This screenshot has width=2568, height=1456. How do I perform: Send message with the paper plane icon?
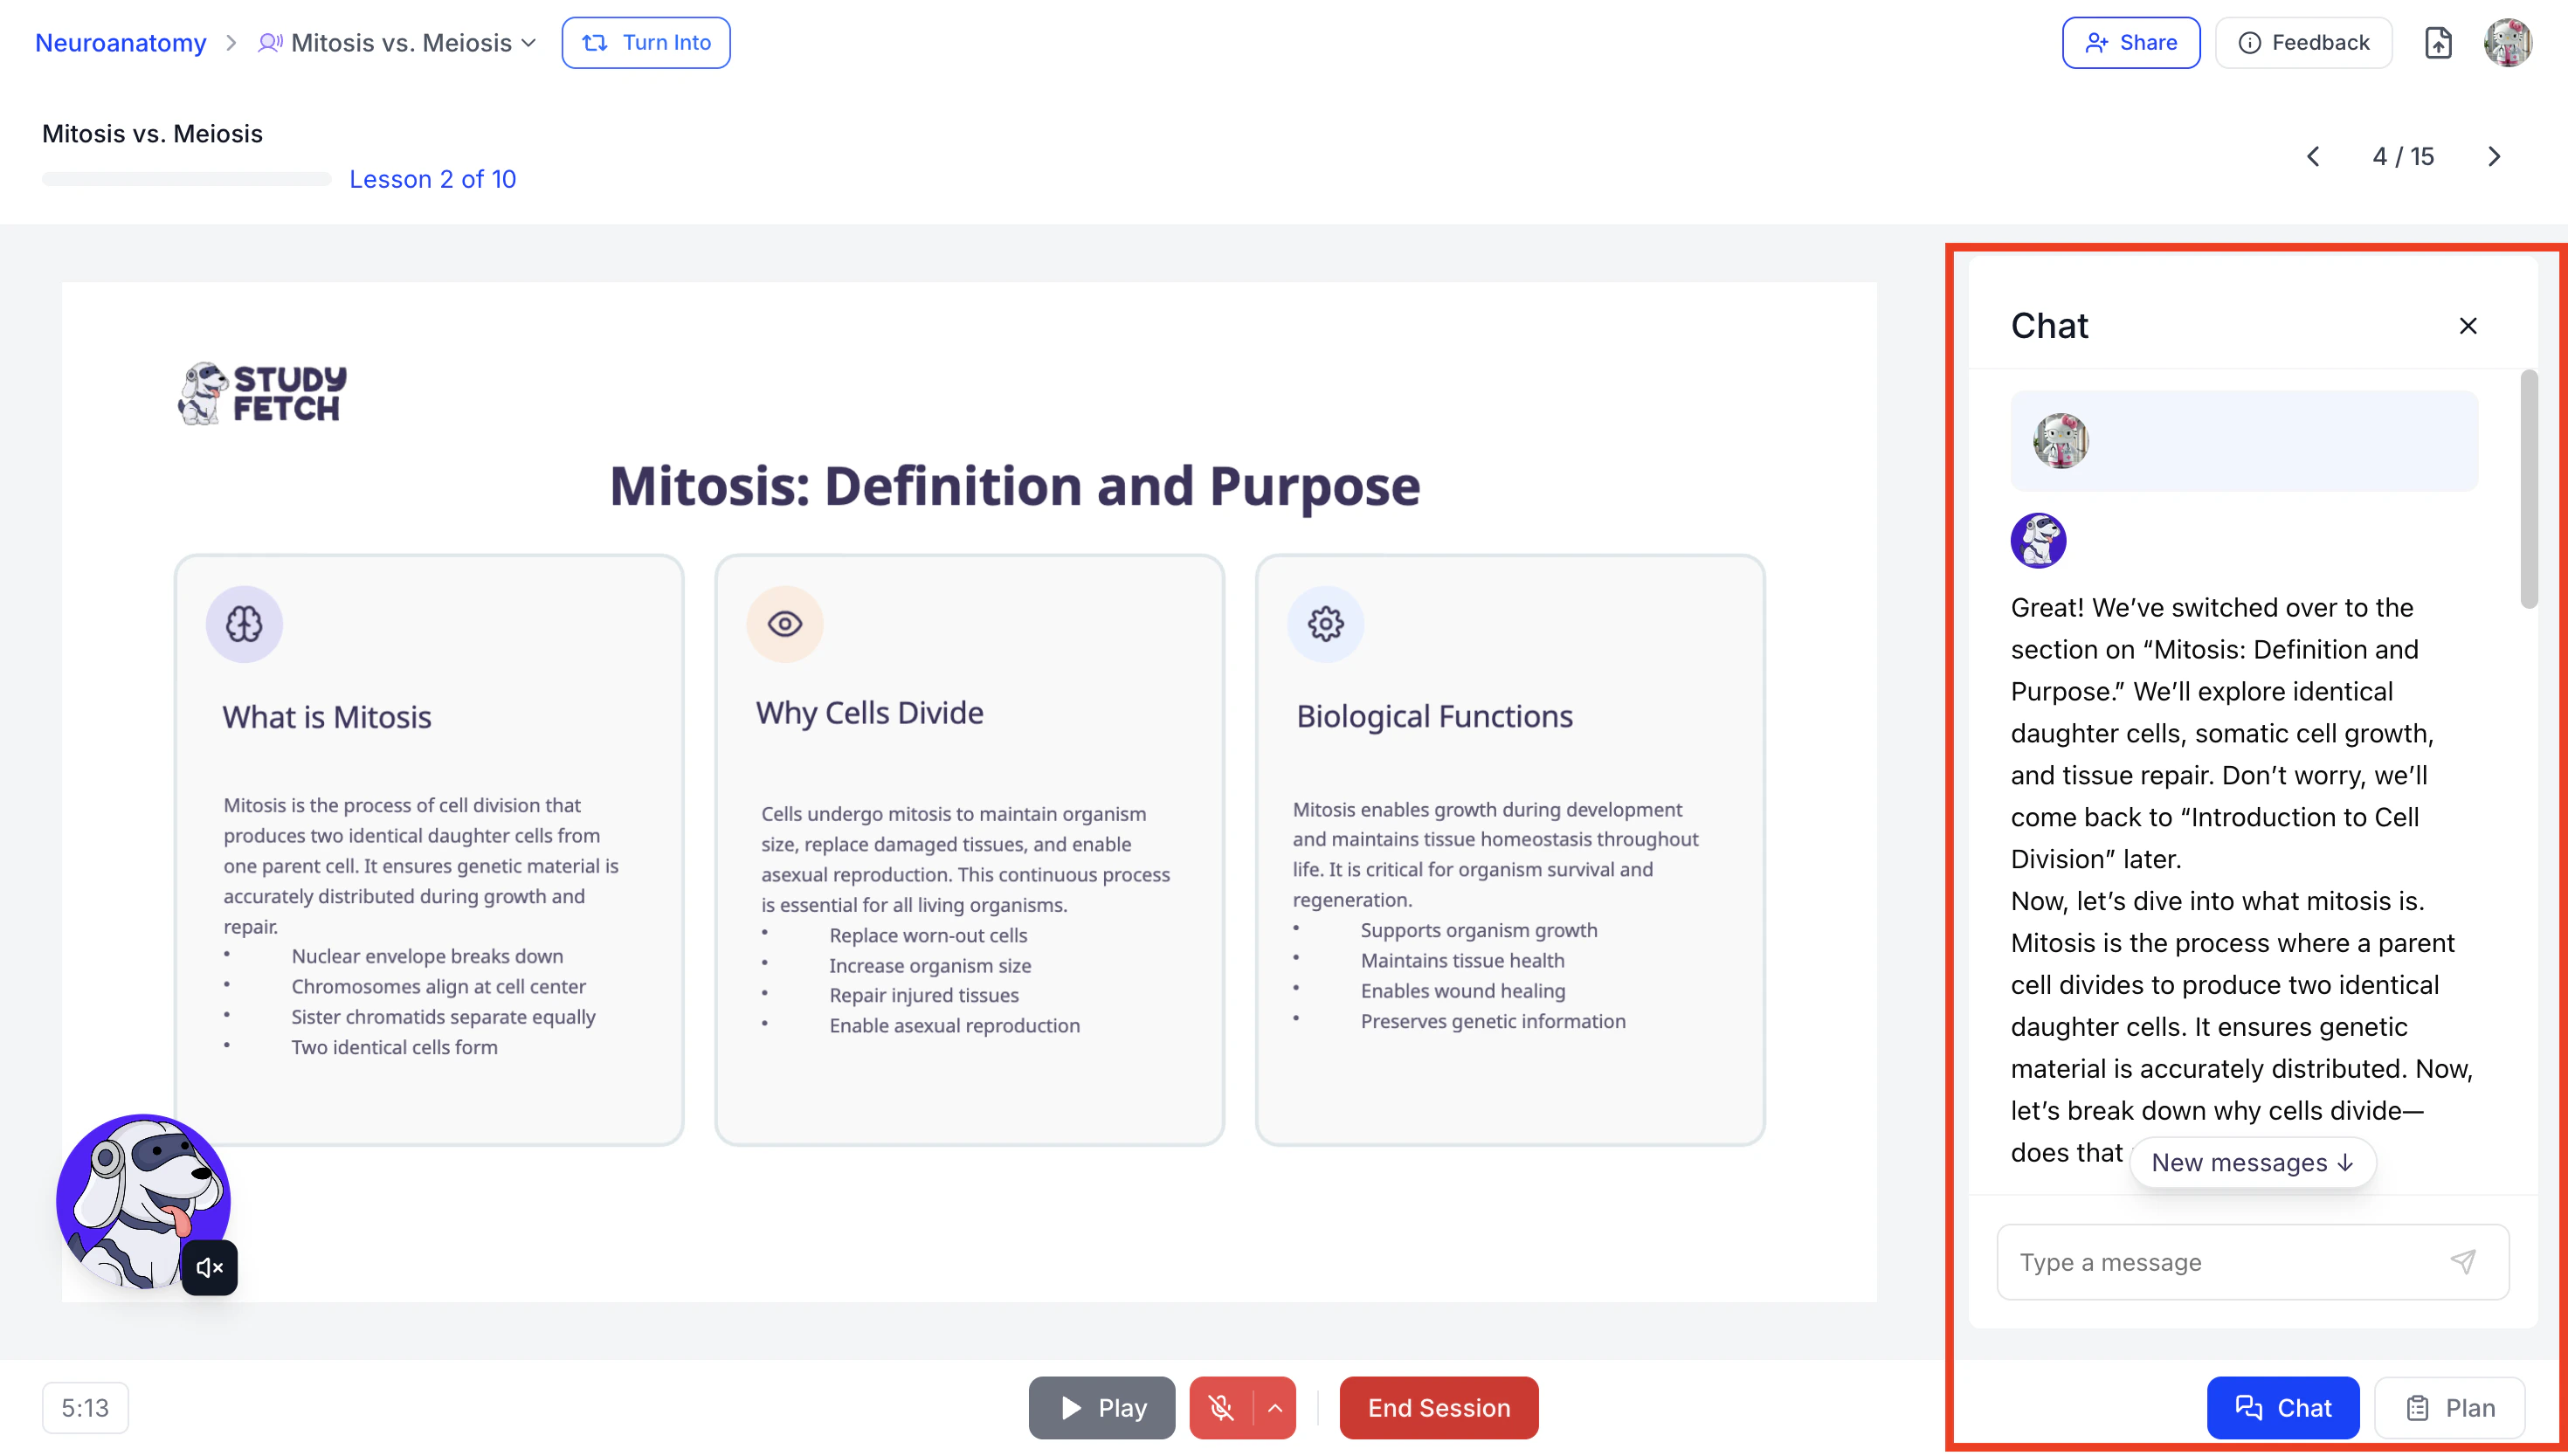coord(2463,1261)
